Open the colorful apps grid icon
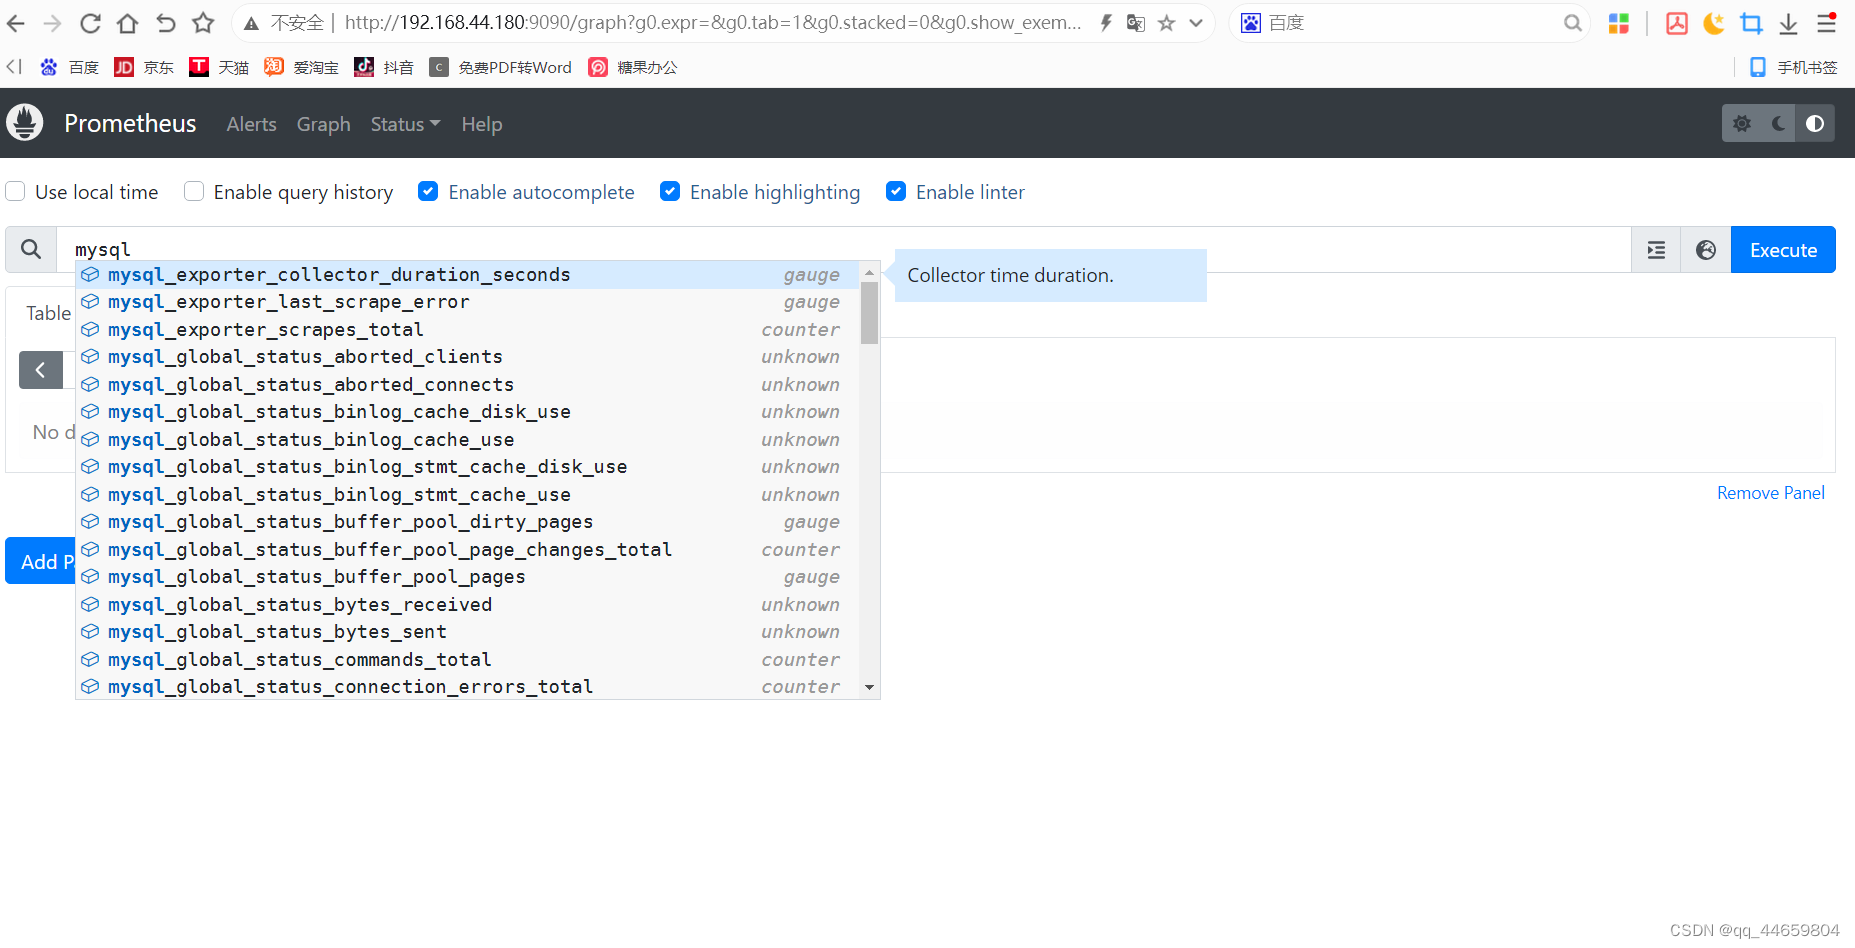 [1619, 23]
